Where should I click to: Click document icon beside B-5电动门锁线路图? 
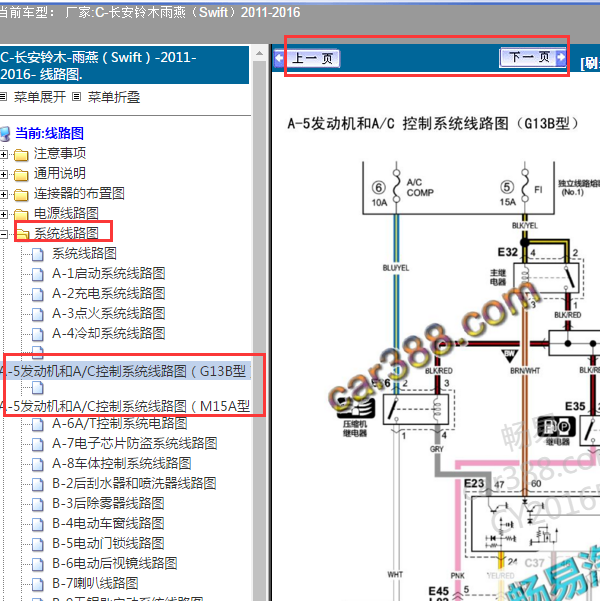38,544
